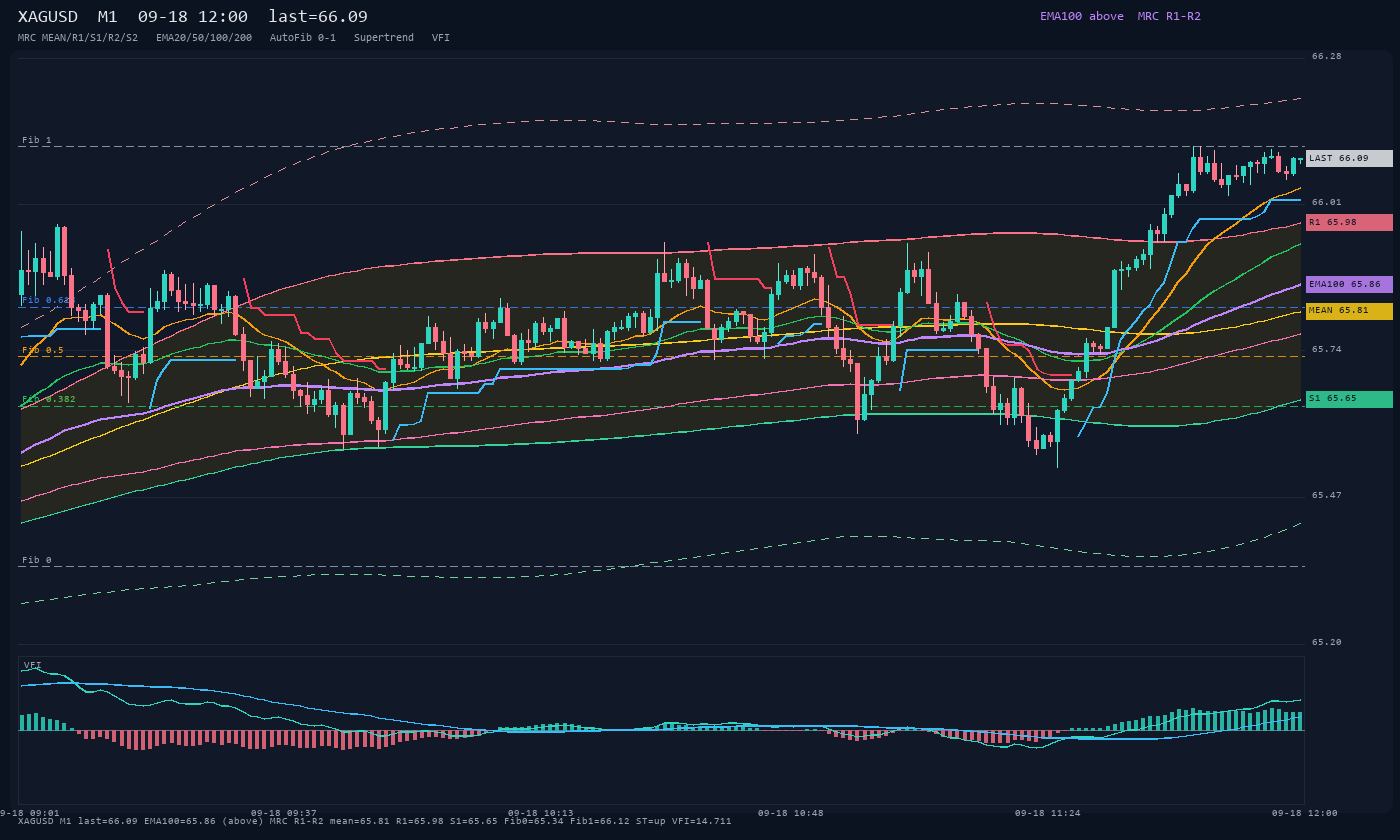Viewport: 1400px width, 840px height.
Task: Select the MRC MEAN/R1/S1/R2/S2 indicator label
Action: click(x=78, y=38)
